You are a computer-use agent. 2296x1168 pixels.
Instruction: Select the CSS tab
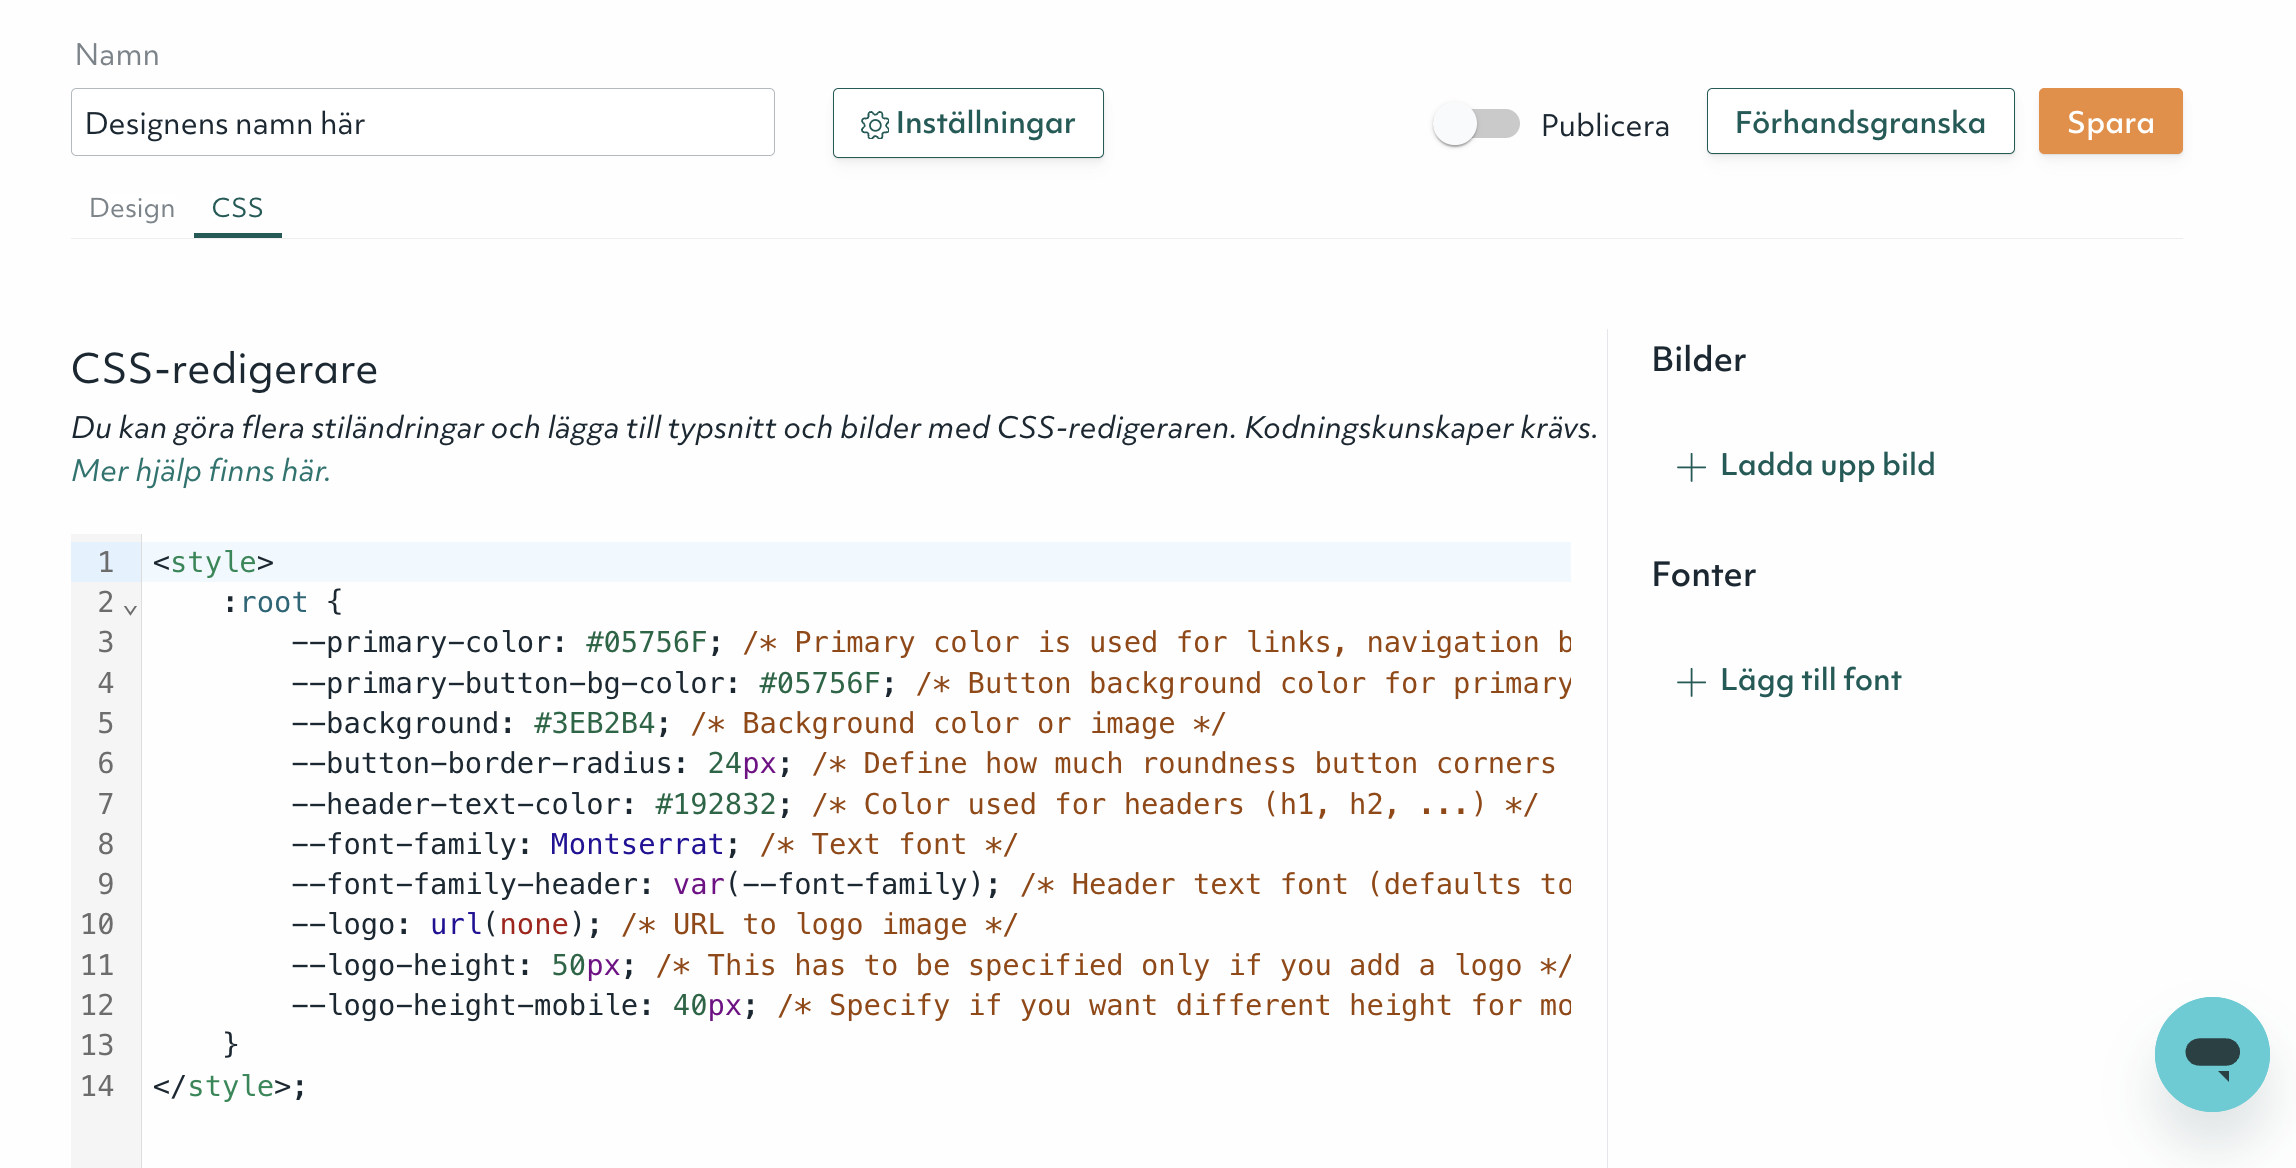pos(237,208)
